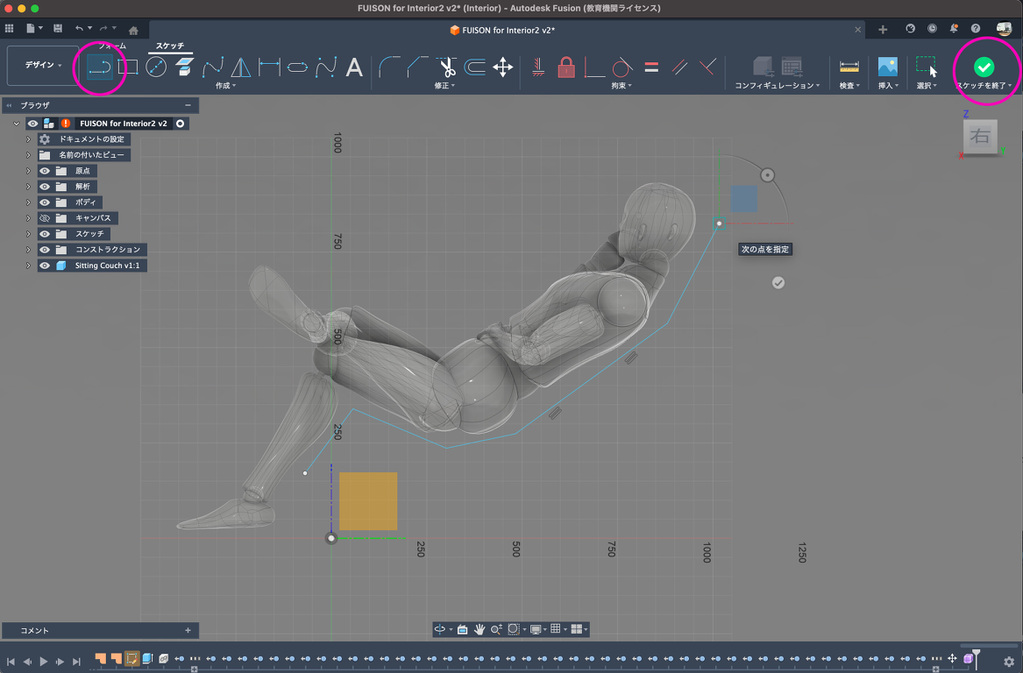Toggle visibility of Sitting Couch v1:1

pyautogui.click(x=45, y=266)
